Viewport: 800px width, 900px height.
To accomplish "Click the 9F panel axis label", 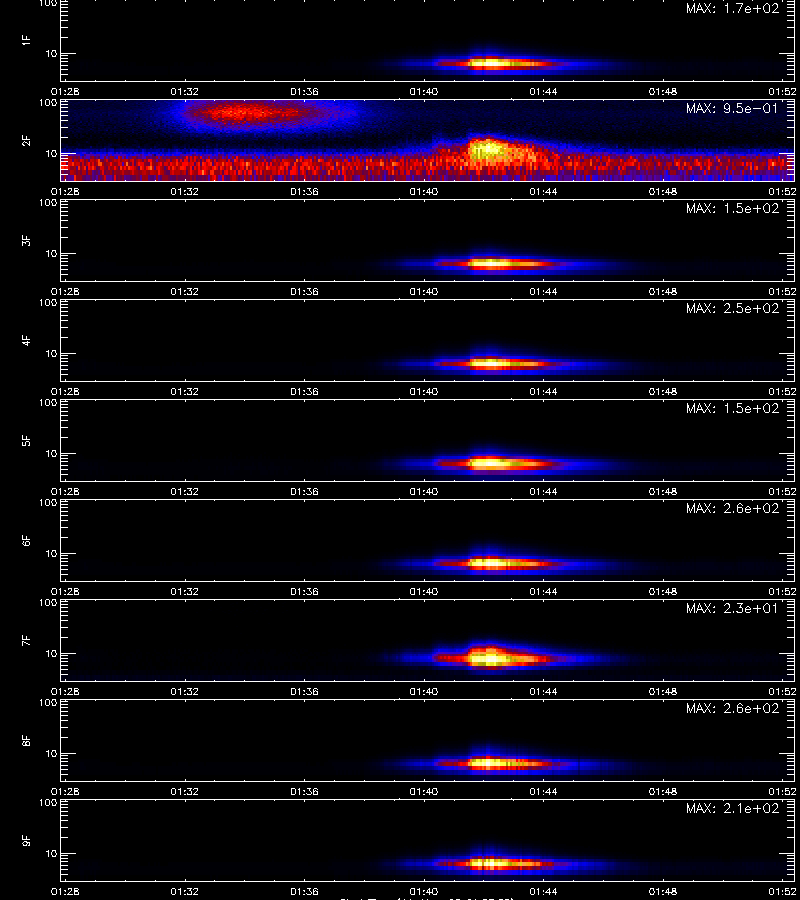I will pos(26,840).
